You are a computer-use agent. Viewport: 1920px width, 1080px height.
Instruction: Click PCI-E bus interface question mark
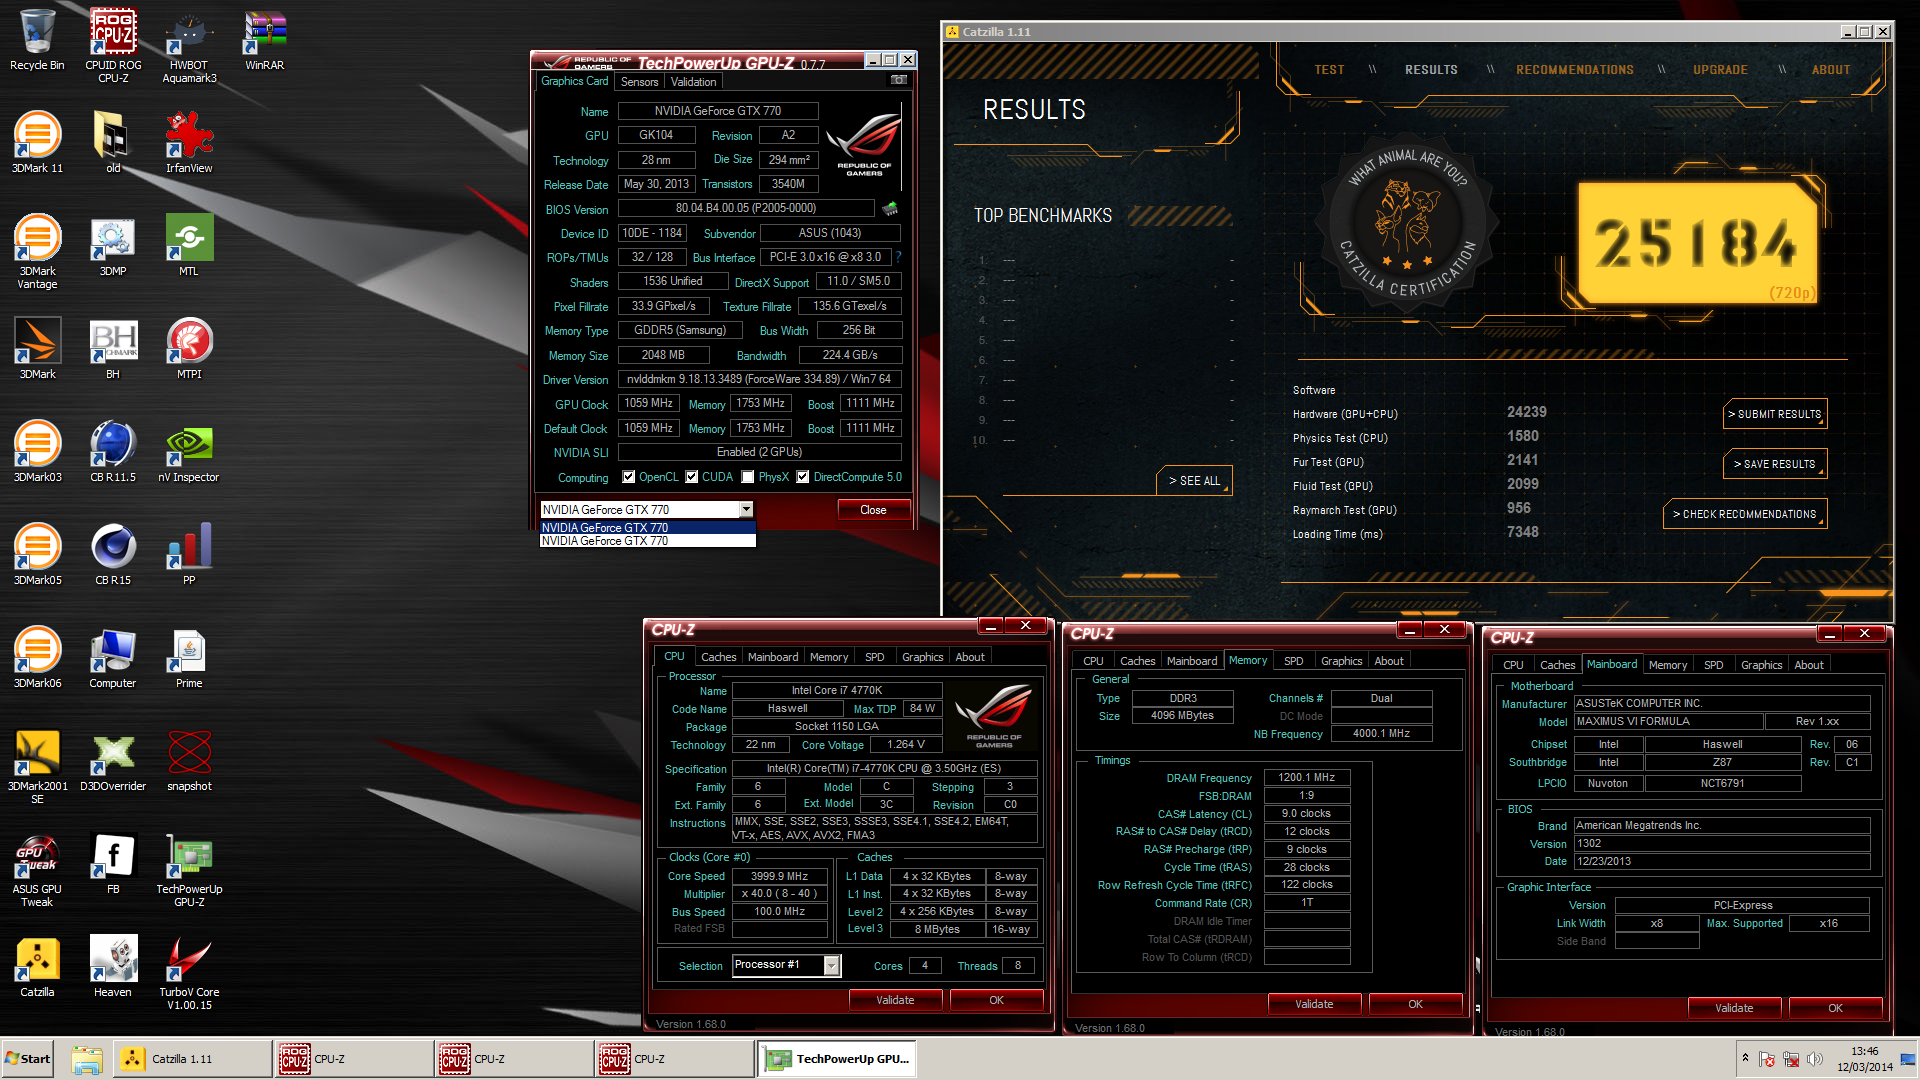[898, 257]
